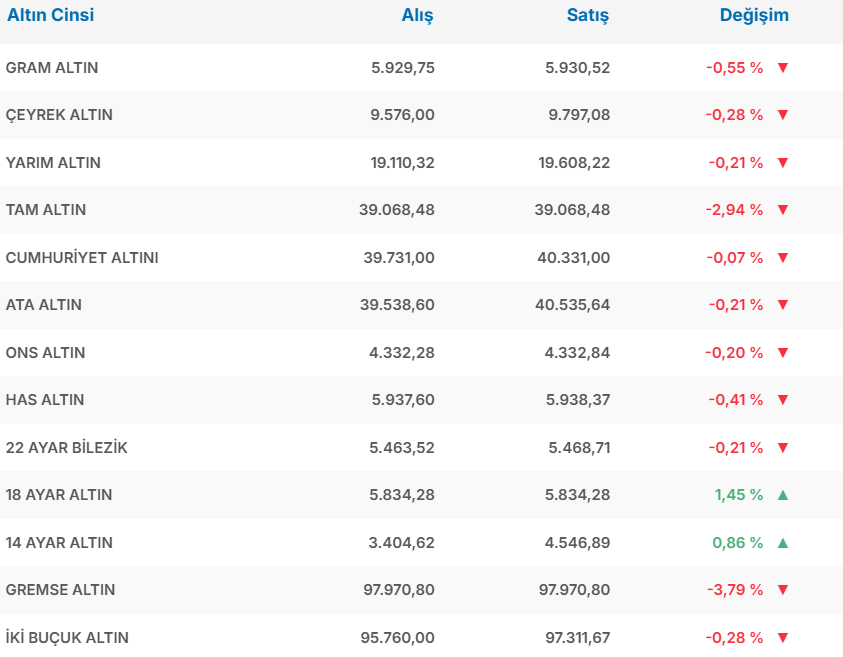
Task: Sort by the Altın Cinsi column header
Action: [51, 16]
